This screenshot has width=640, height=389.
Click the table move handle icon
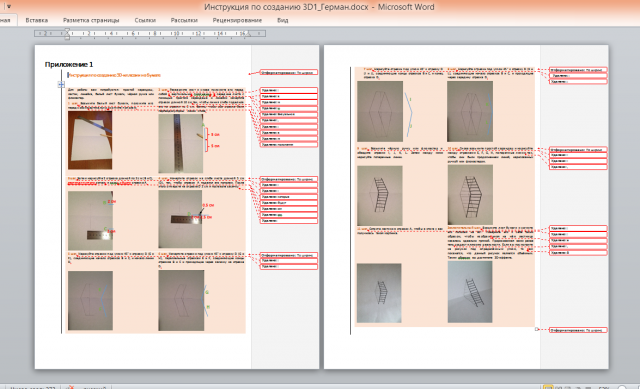(61, 84)
